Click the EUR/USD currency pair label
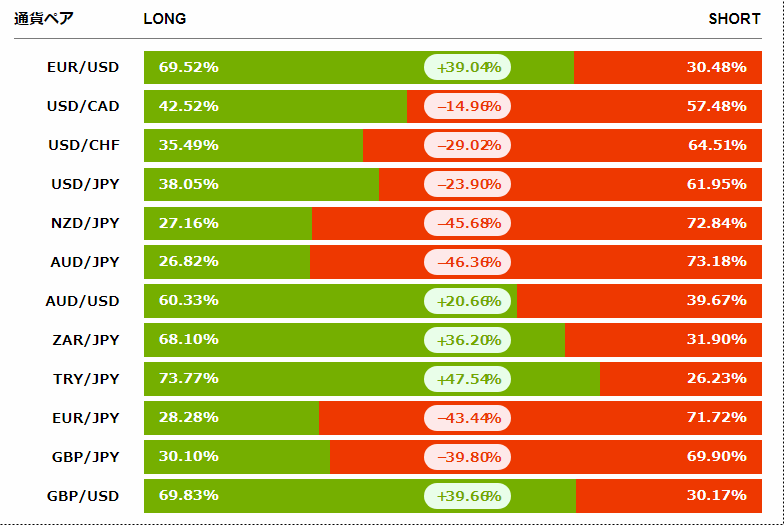This screenshot has width=784, height=525. click(x=83, y=67)
